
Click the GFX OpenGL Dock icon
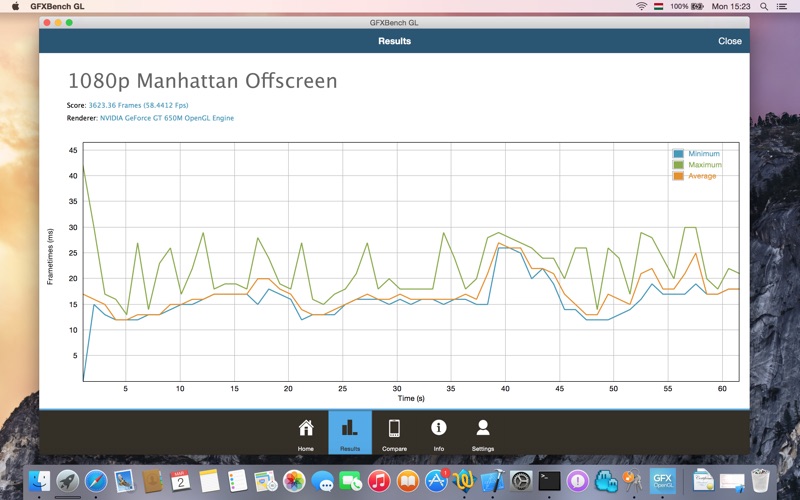[662, 481]
